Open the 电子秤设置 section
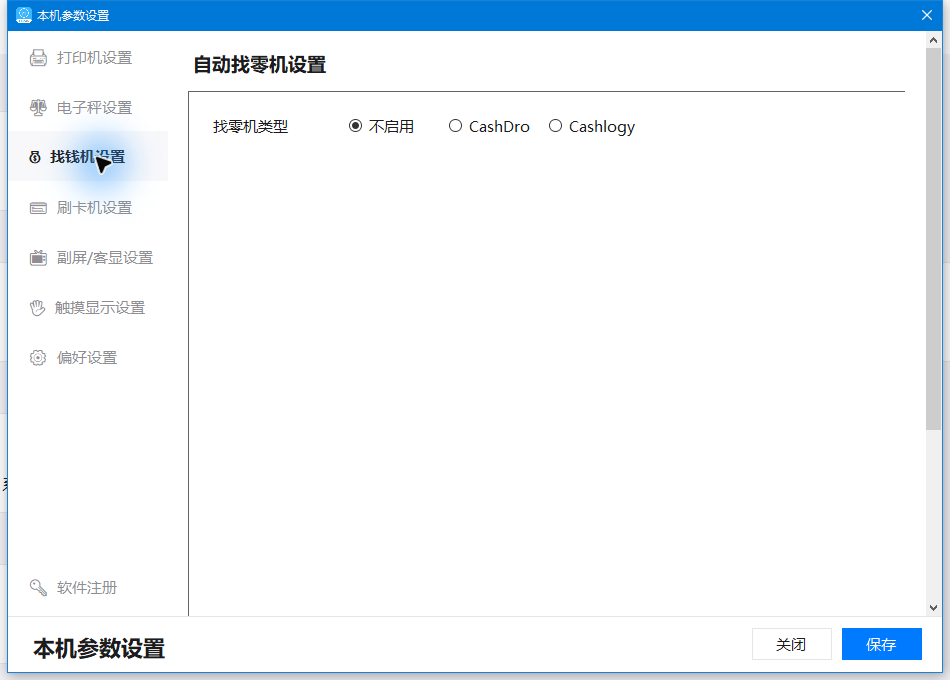The image size is (950, 680). coord(88,108)
